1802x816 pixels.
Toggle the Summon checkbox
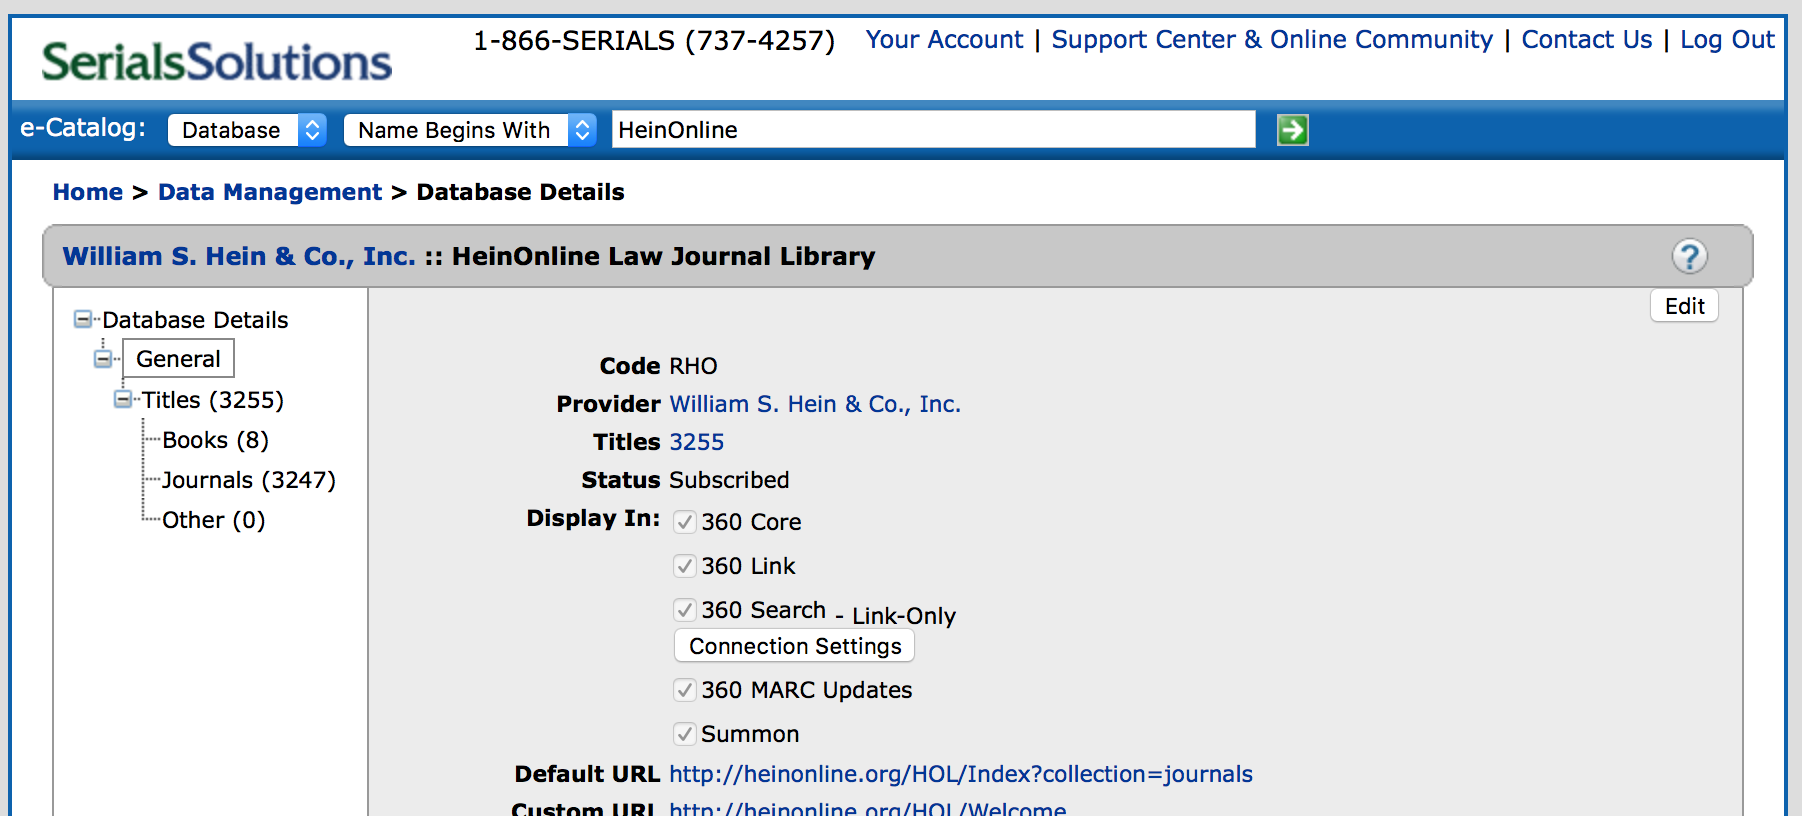685,734
